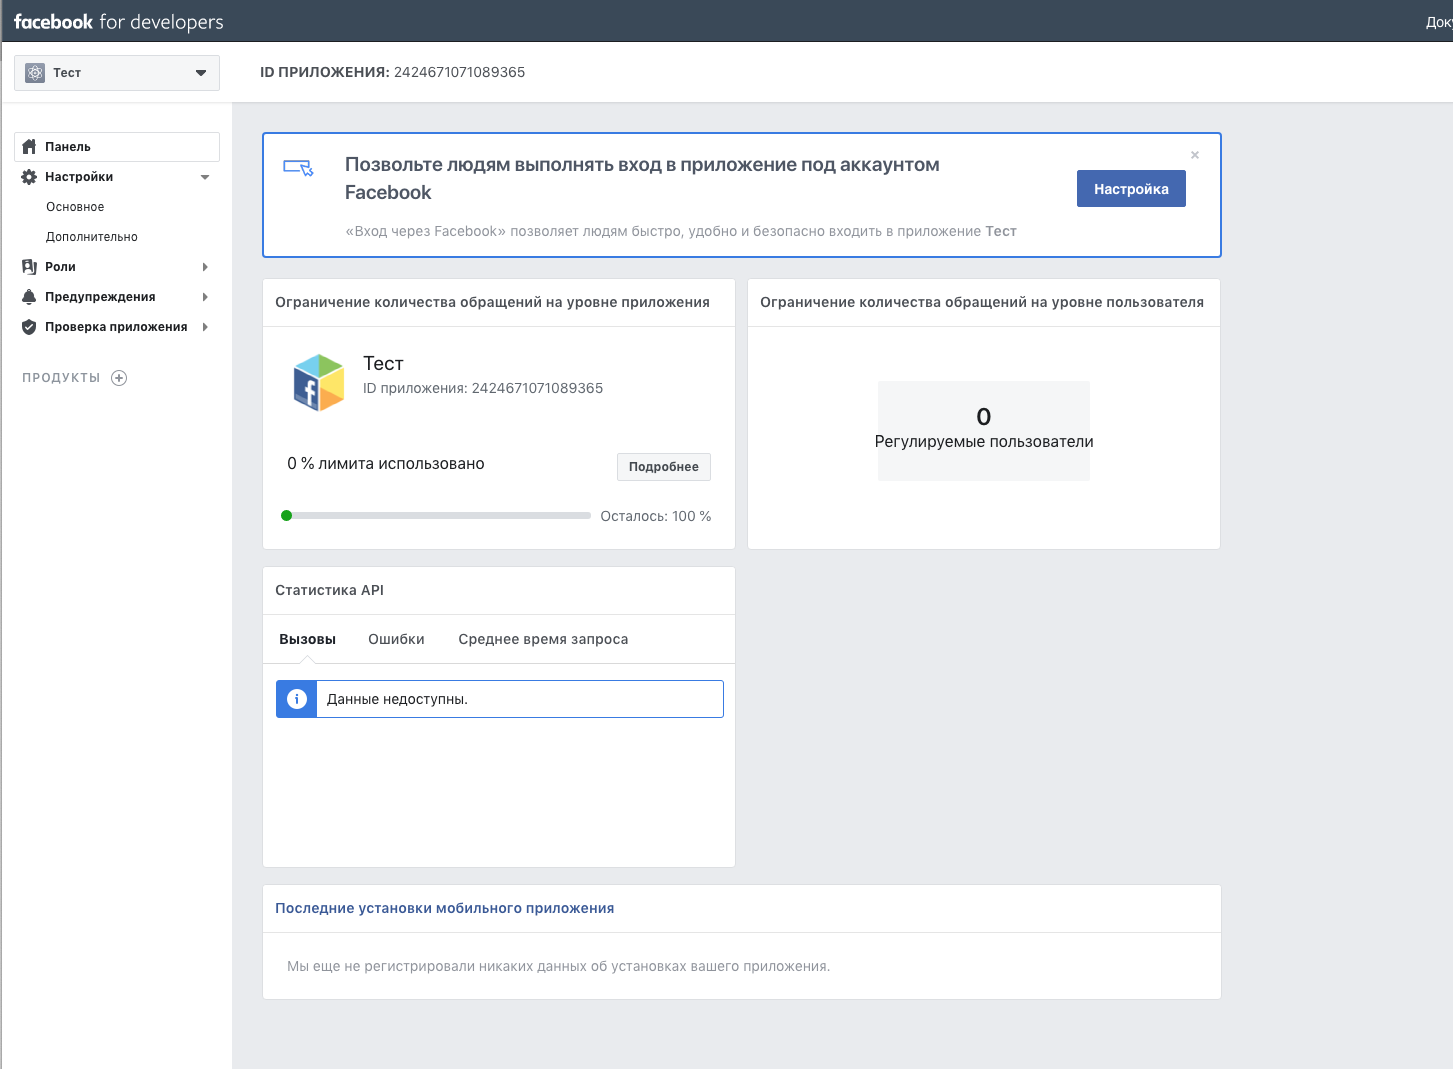
Task: Open Панель in the sidebar
Action: (x=117, y=147)
